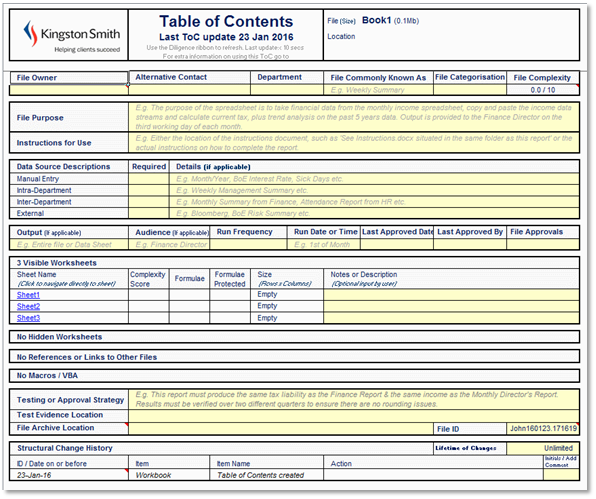Click the Inter-Department details field

click(374, 202)
